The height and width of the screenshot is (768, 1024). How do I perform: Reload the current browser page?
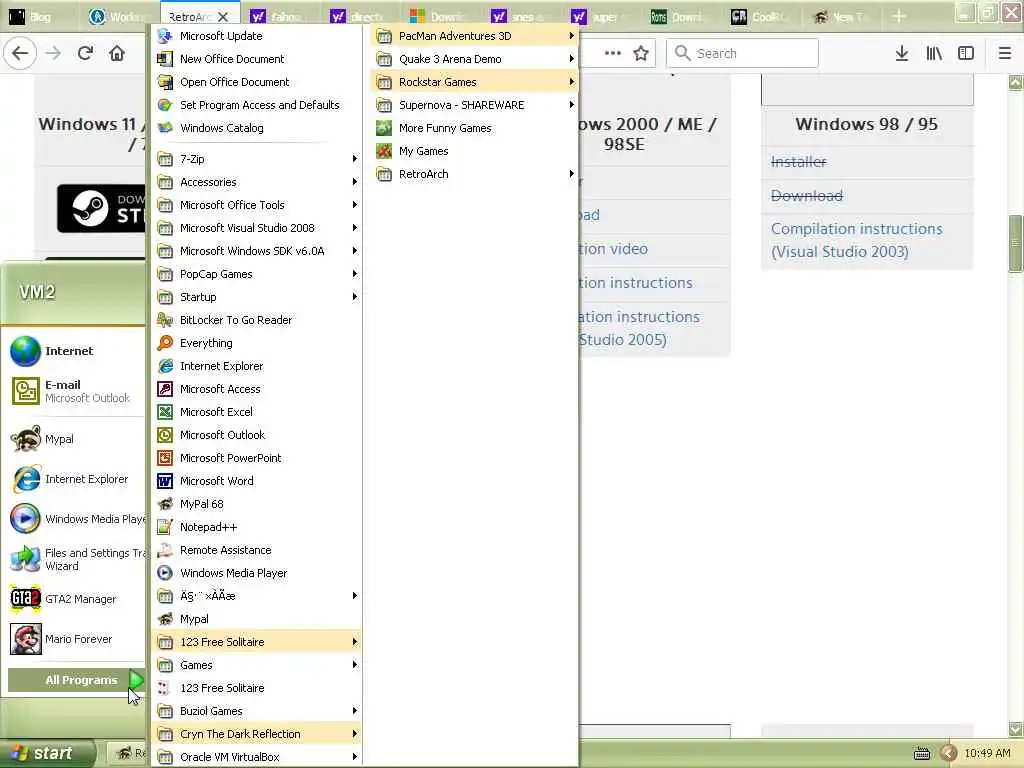(x=85, y=53)
